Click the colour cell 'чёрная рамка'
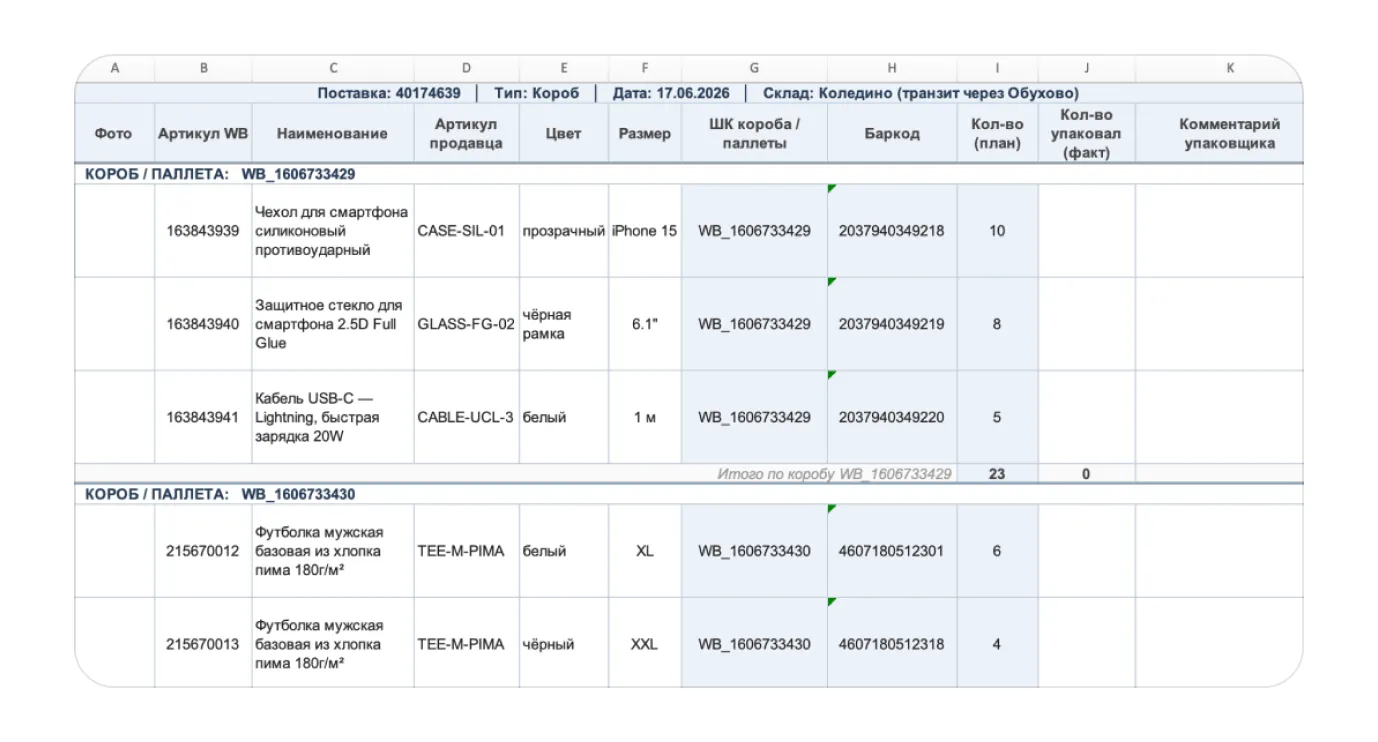This screenshot has height=742, width=1378. (x=564, y=324)
